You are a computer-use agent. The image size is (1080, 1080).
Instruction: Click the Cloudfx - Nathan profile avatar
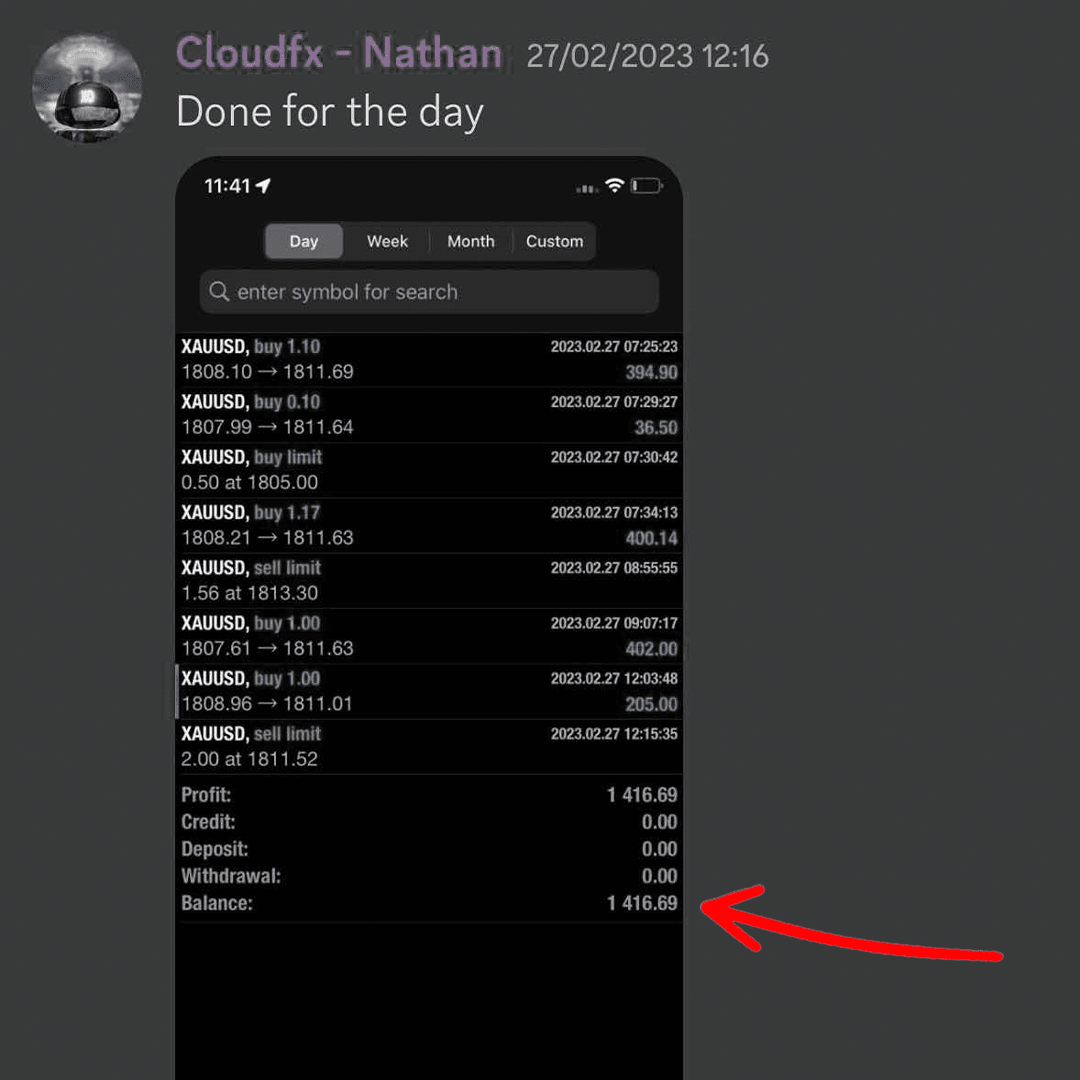(87, 88)
